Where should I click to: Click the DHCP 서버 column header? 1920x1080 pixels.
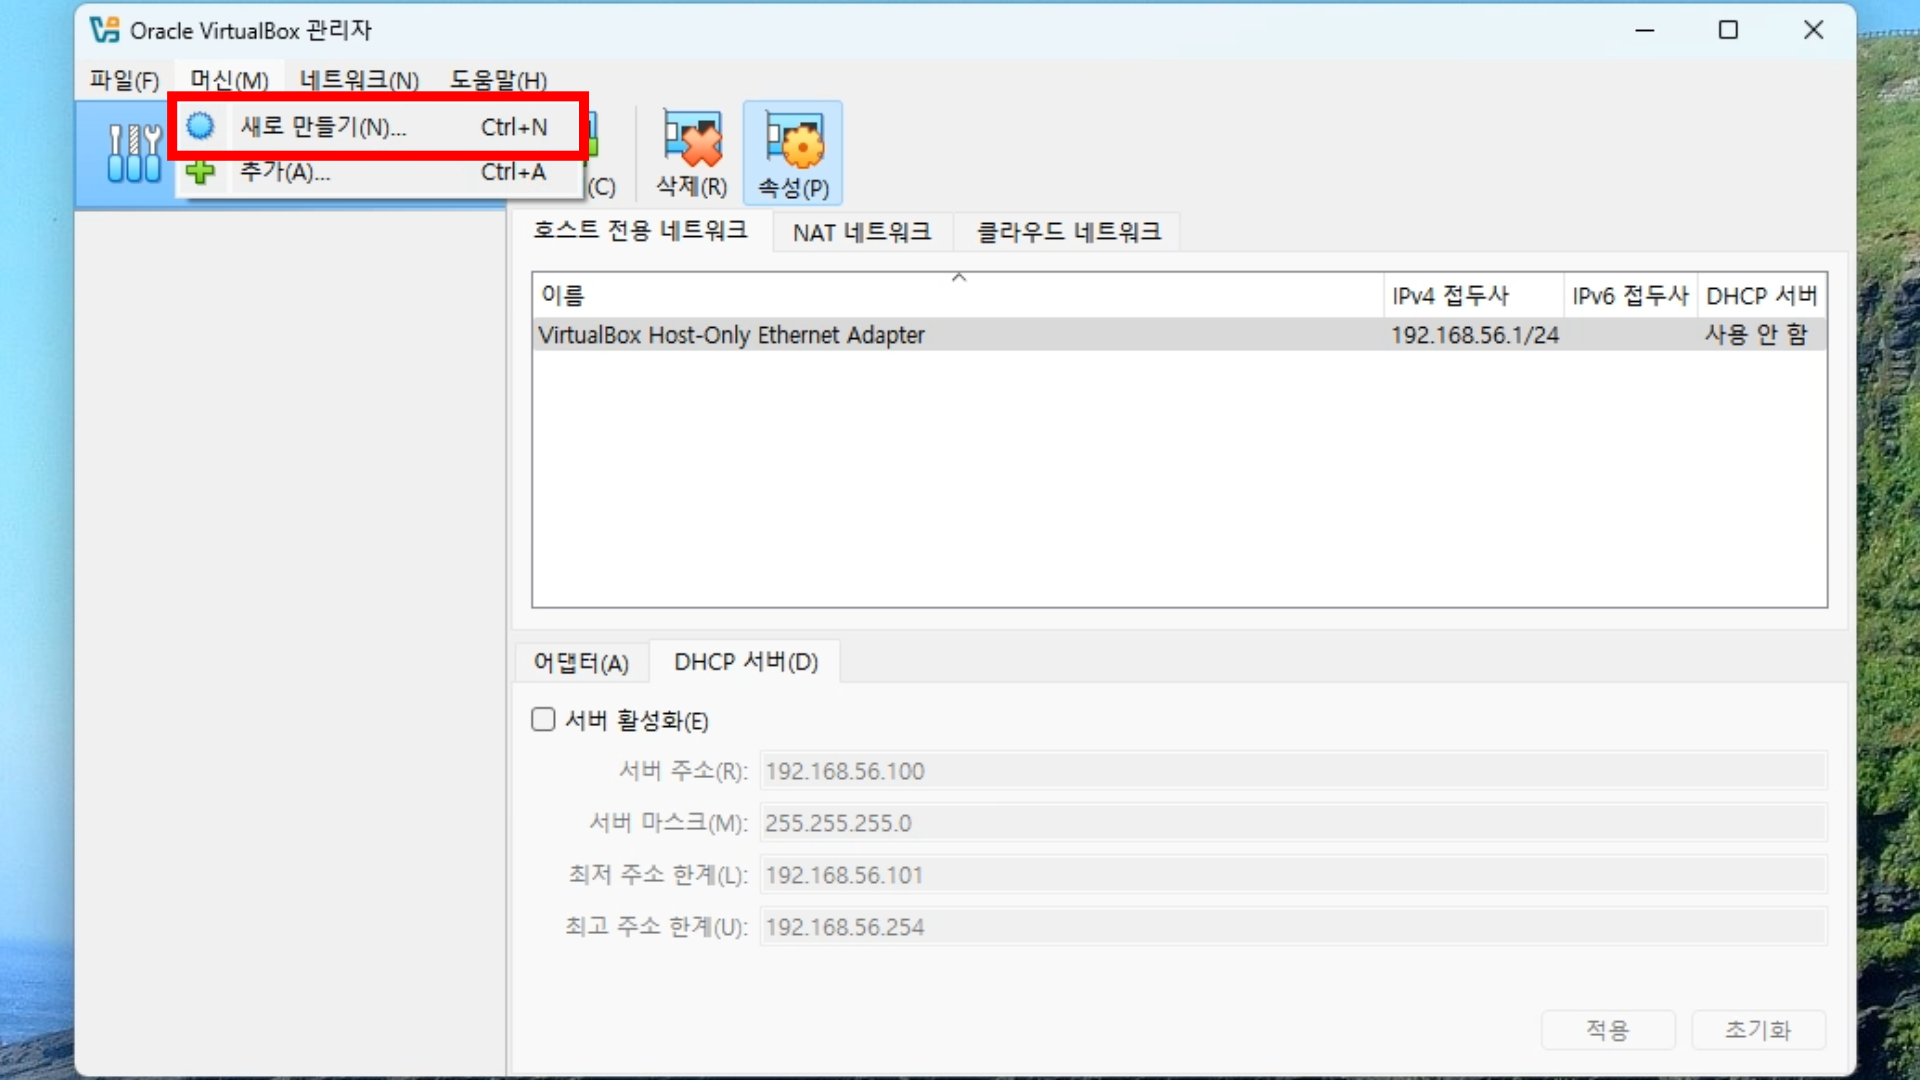click(x=1761, y=296)
